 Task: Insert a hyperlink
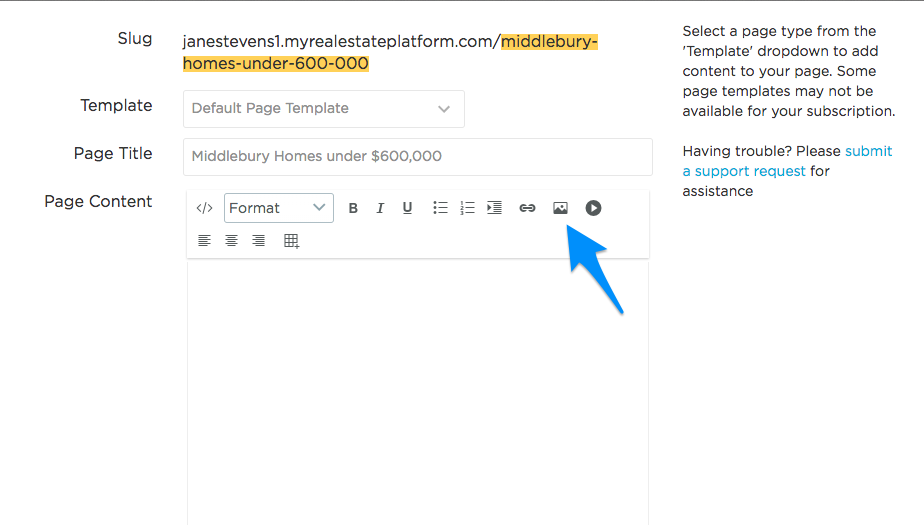click(527, 208)
